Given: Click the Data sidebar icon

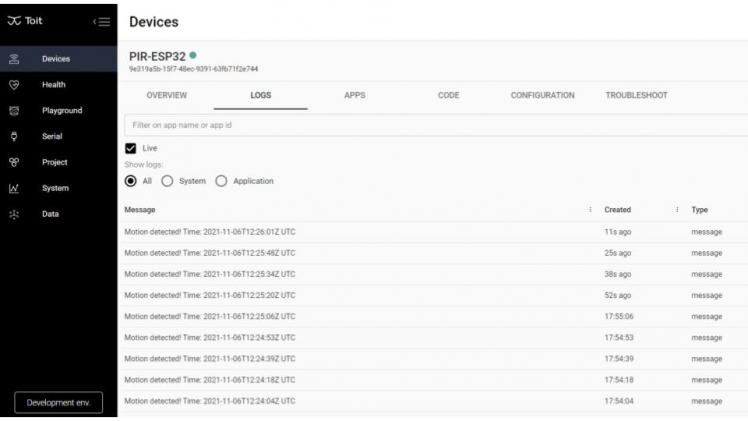Looking at the screenshot, I should click(14, 214).
